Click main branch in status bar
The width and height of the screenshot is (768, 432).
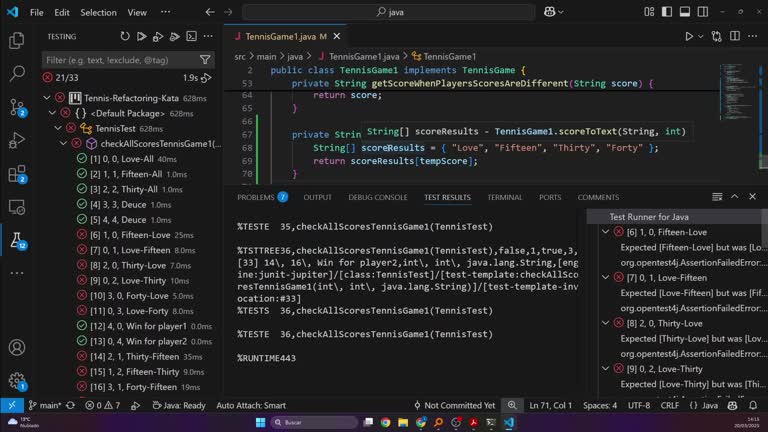click(x=45, y=406)
